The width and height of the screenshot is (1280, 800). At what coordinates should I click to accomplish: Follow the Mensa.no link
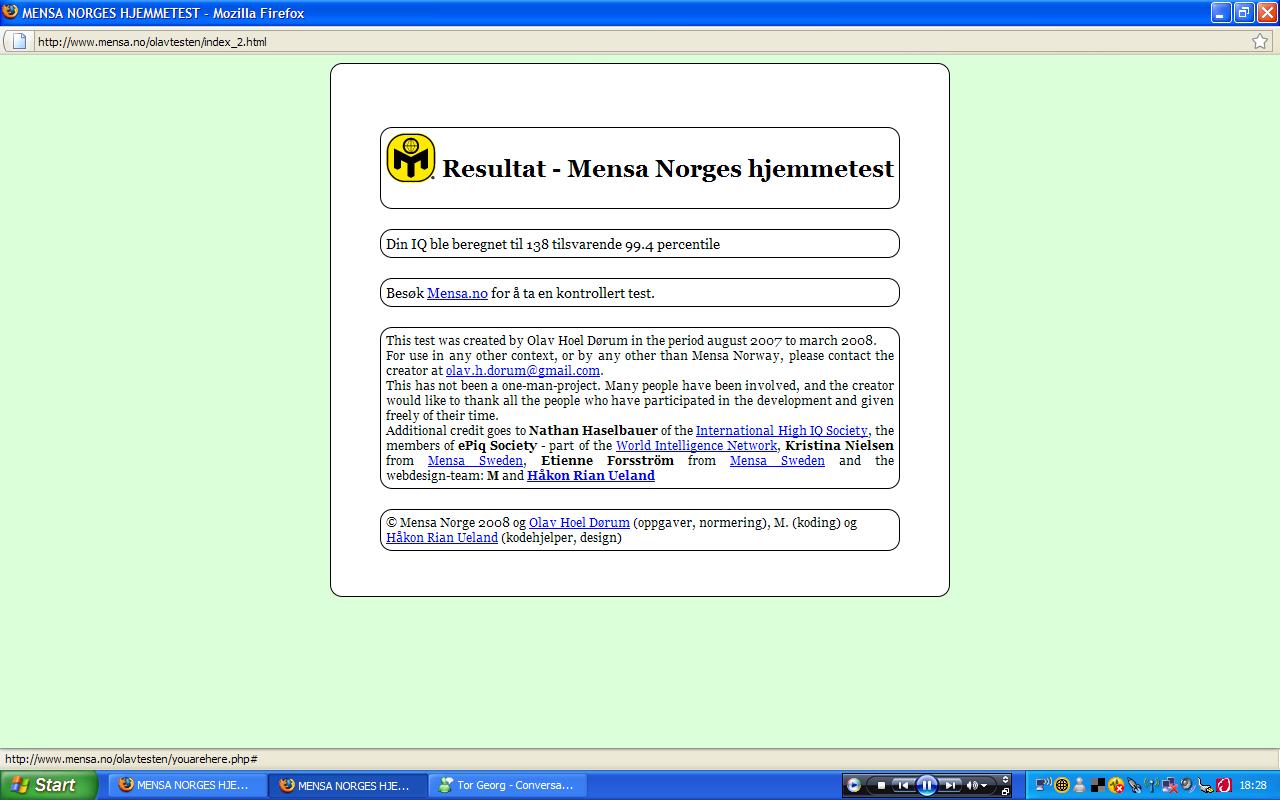pyautogui.click(x=457, y=293)
